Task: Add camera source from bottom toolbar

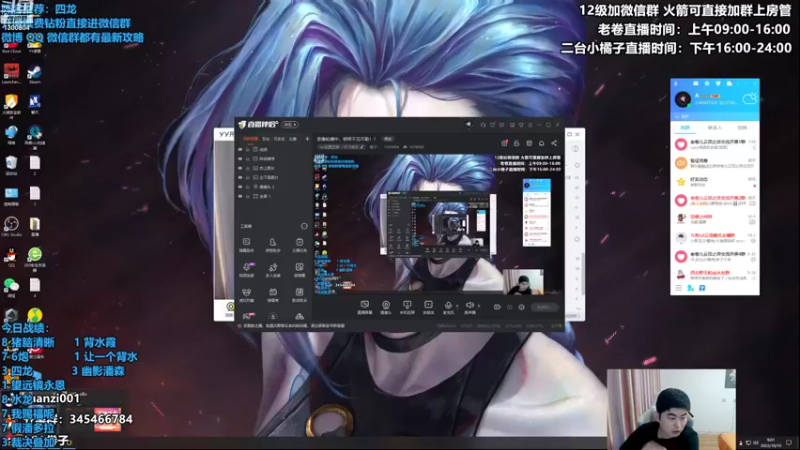Action: 386,307
